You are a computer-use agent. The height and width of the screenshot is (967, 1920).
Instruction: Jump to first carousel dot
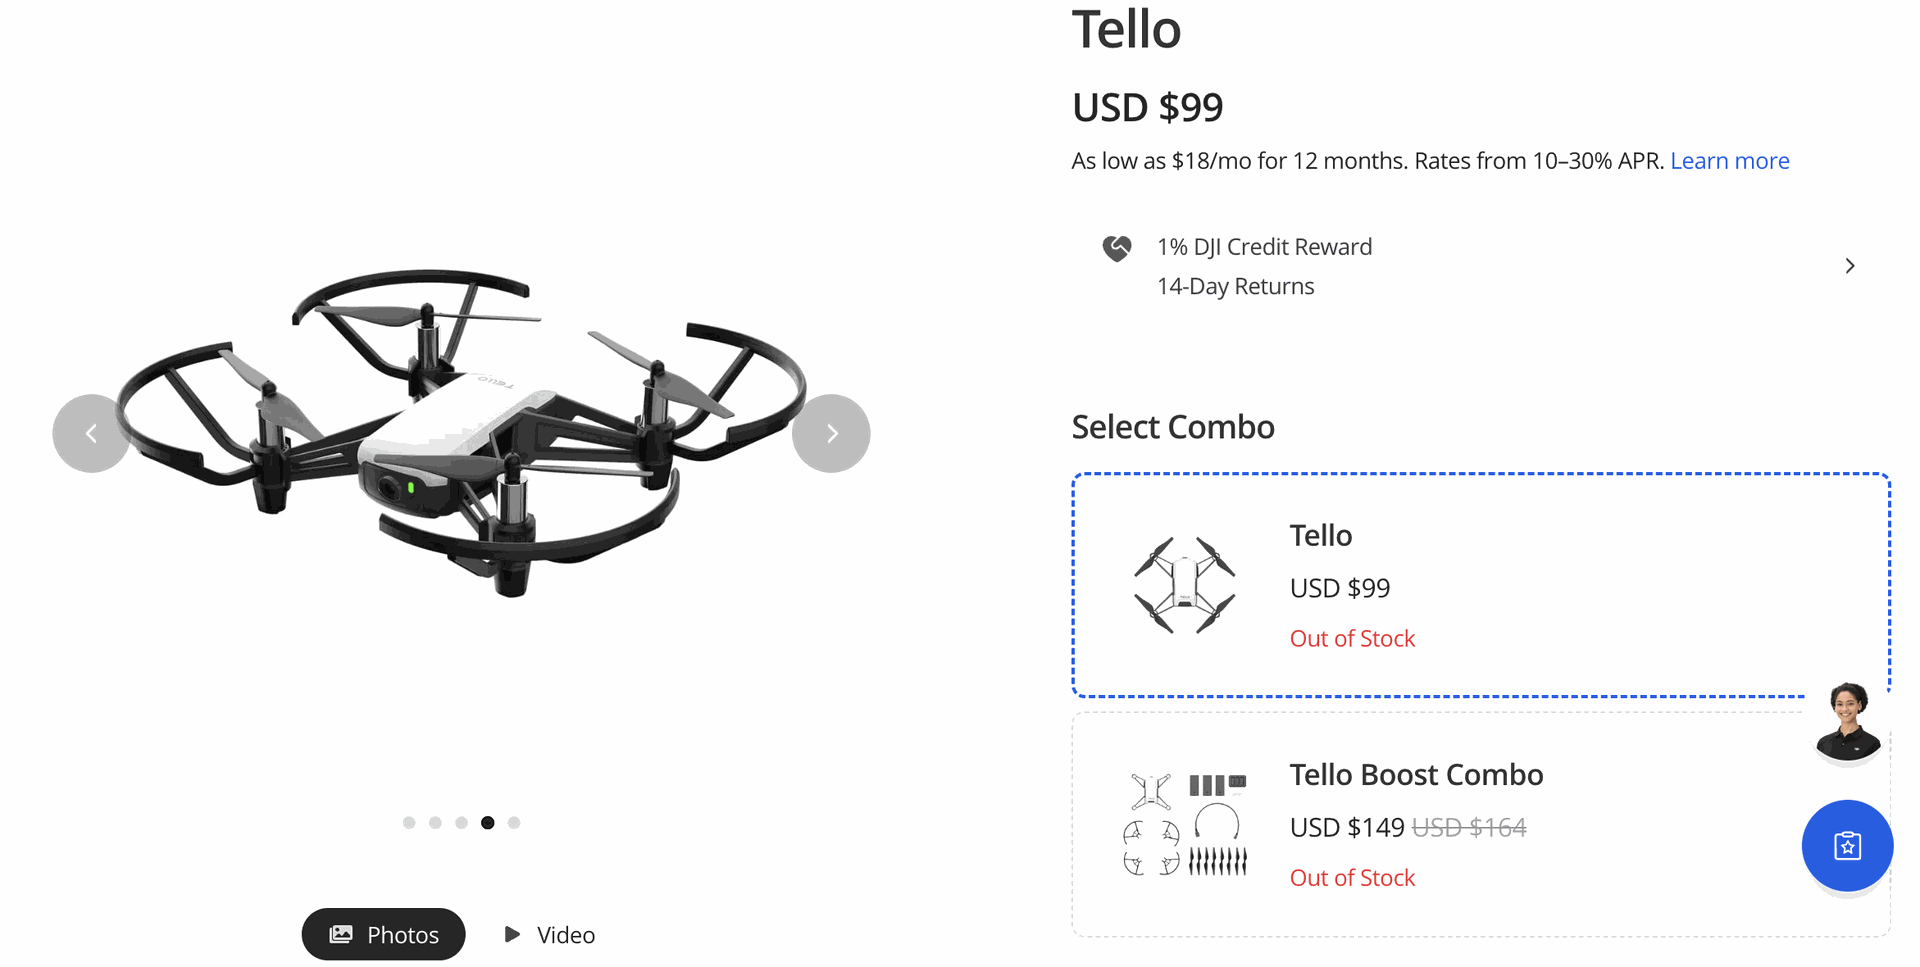coord(409,822)
